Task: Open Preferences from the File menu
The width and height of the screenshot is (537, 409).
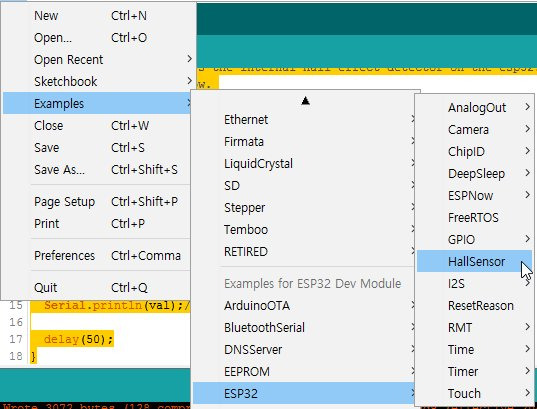Action: click(x=97, y=256)
